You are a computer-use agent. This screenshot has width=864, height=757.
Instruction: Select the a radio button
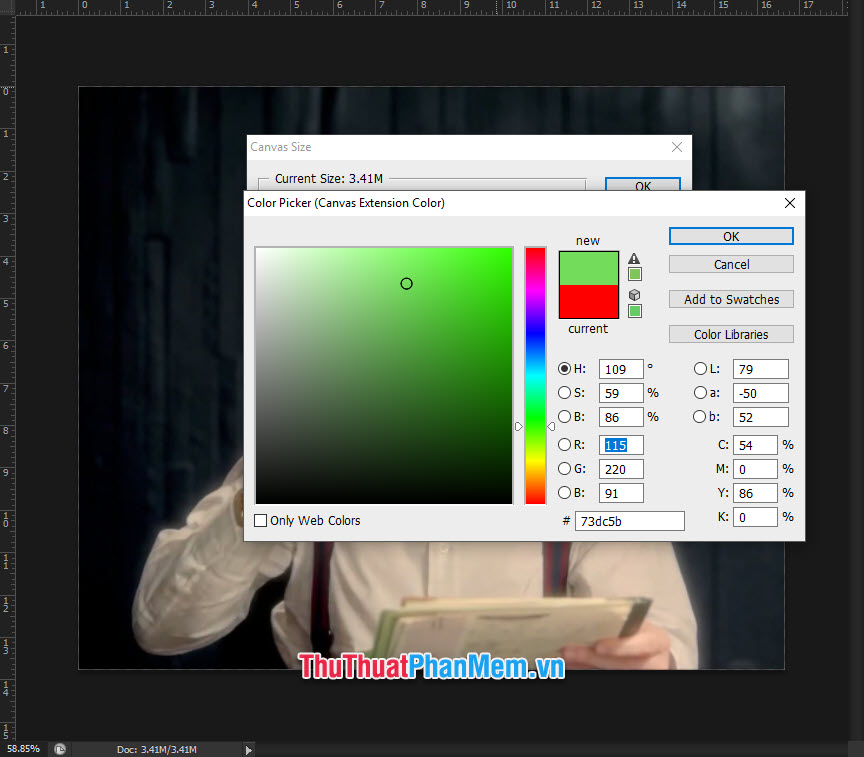pyautogui.click(x=700, y=393)
